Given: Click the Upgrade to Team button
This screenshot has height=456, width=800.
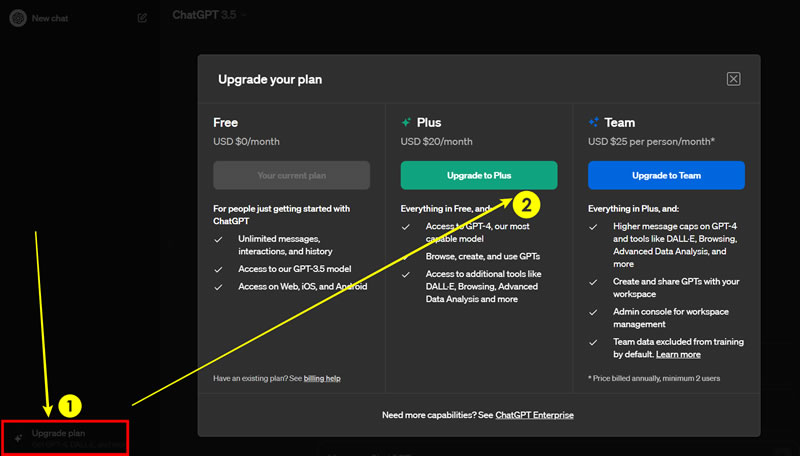Looking at the screenshot, I should (x=666, y=175).
